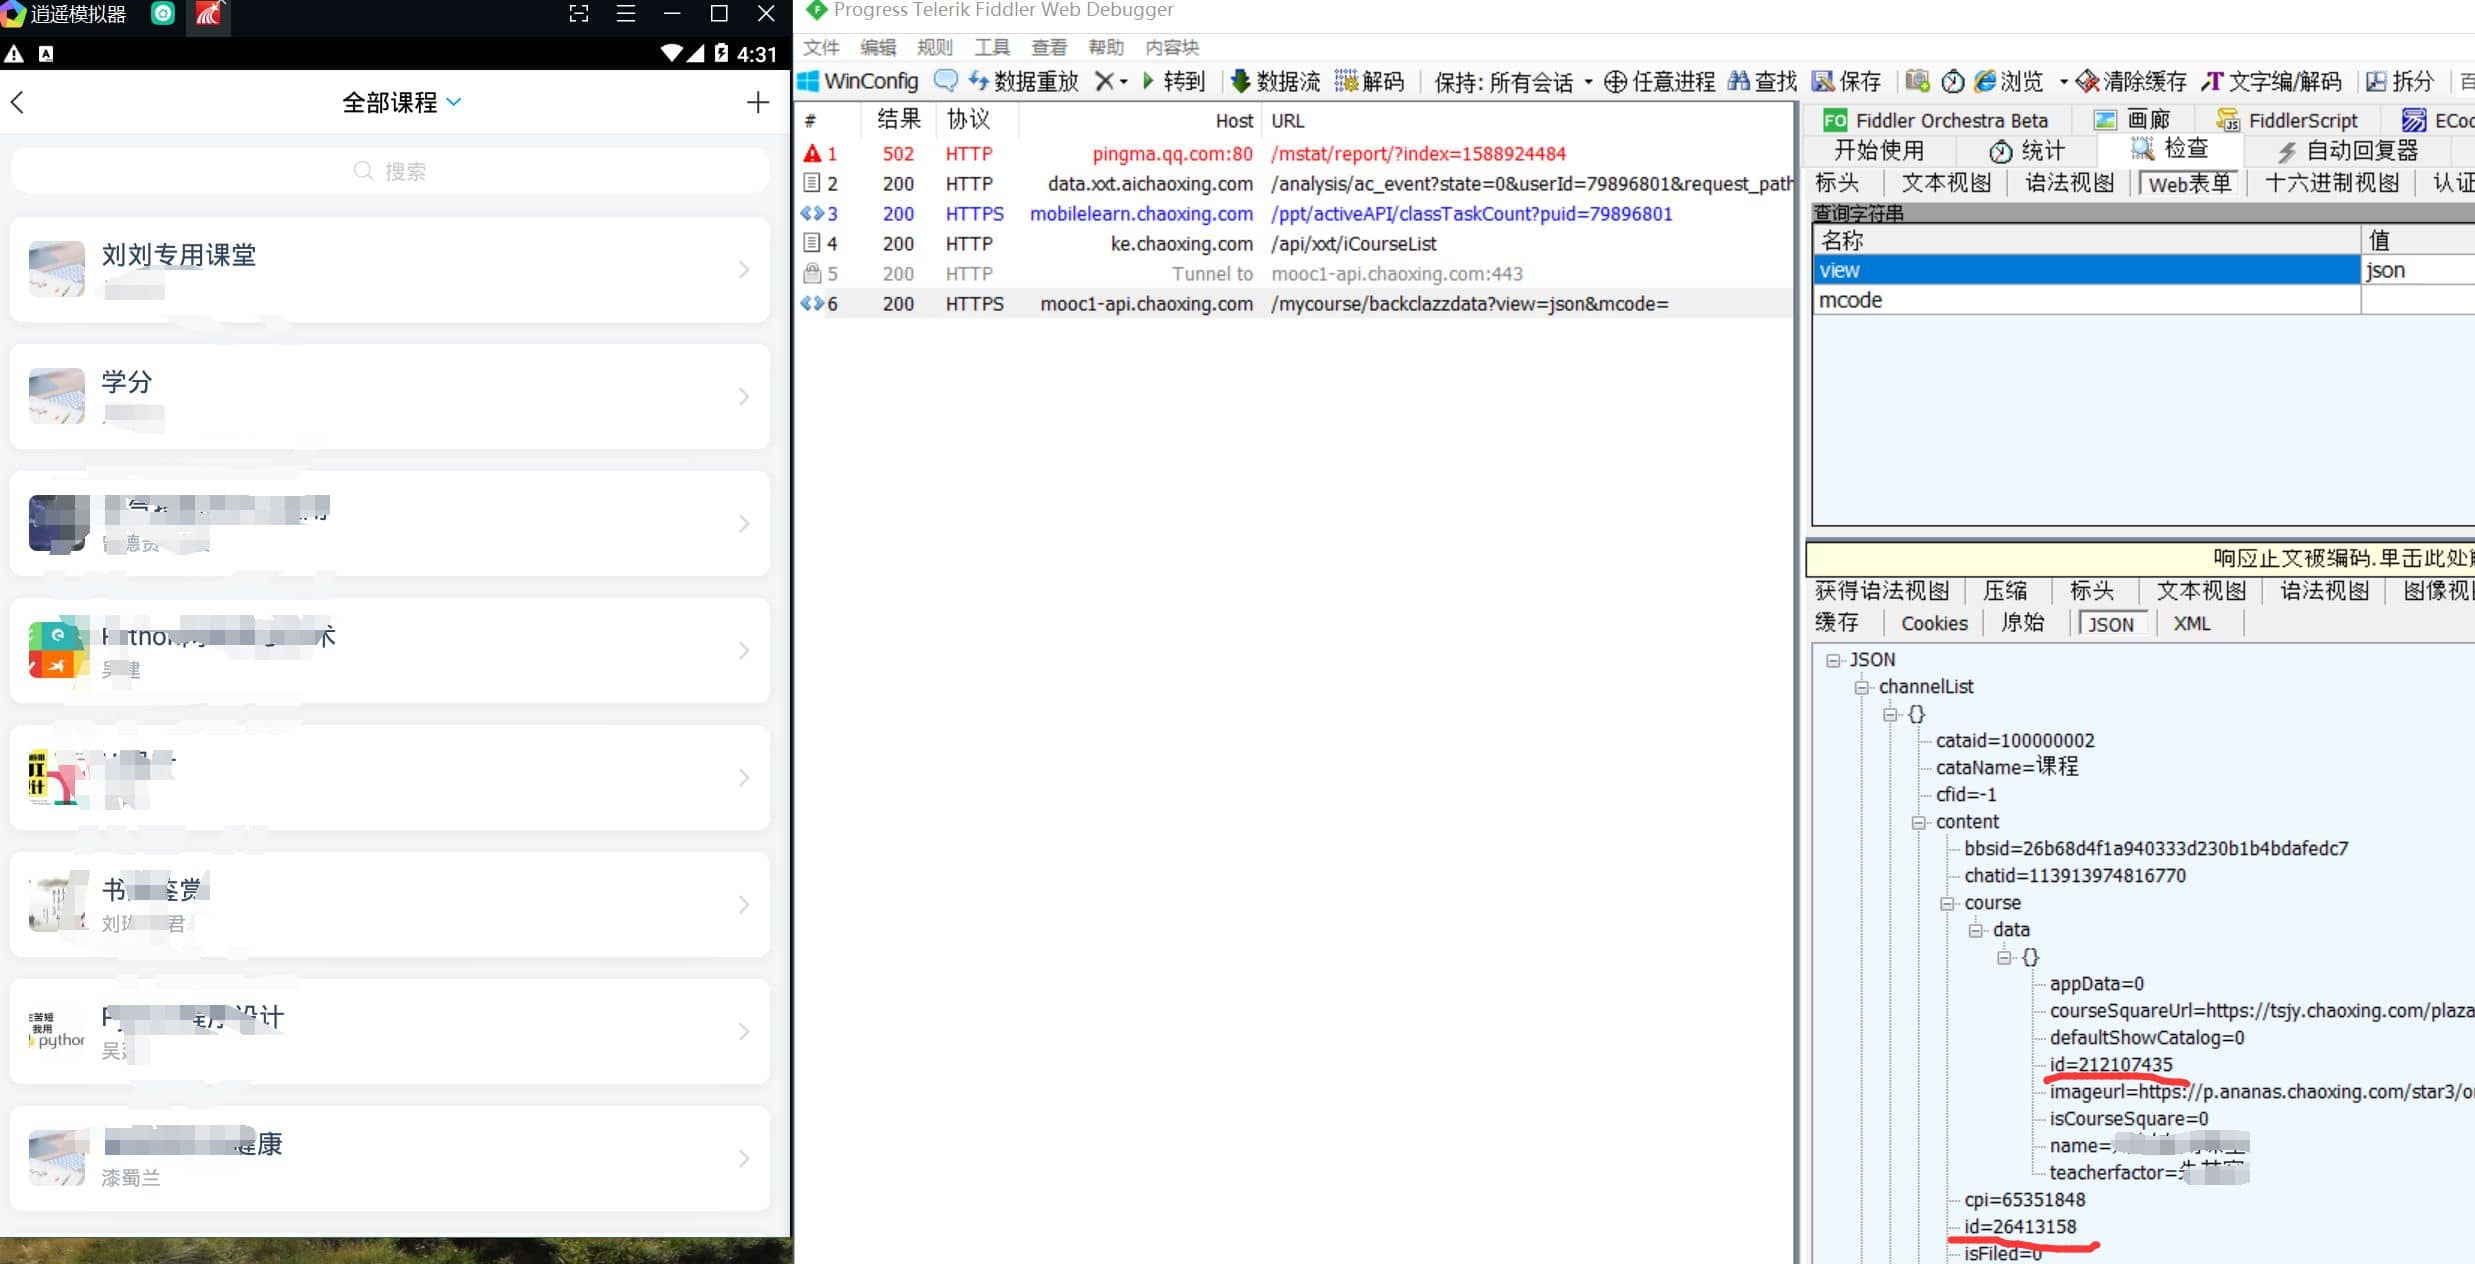Open the 查看 (View) menu

click(1049, 47)
